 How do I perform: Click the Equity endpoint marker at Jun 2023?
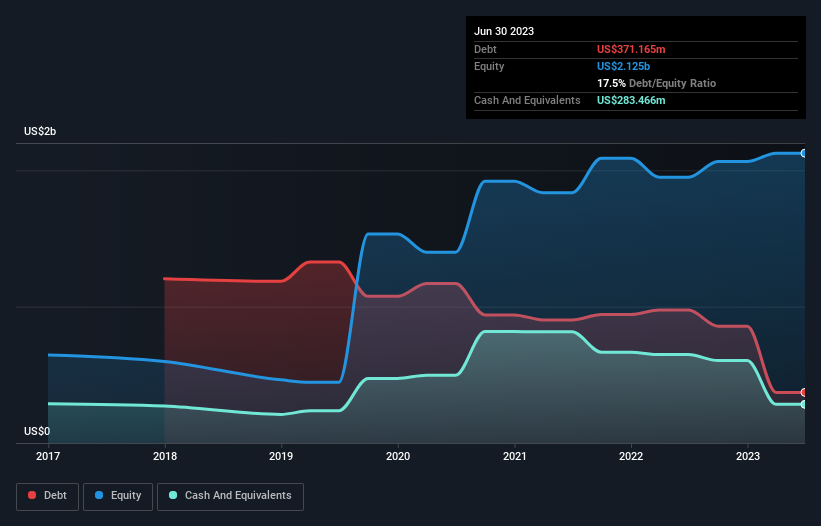pos(804,153)
